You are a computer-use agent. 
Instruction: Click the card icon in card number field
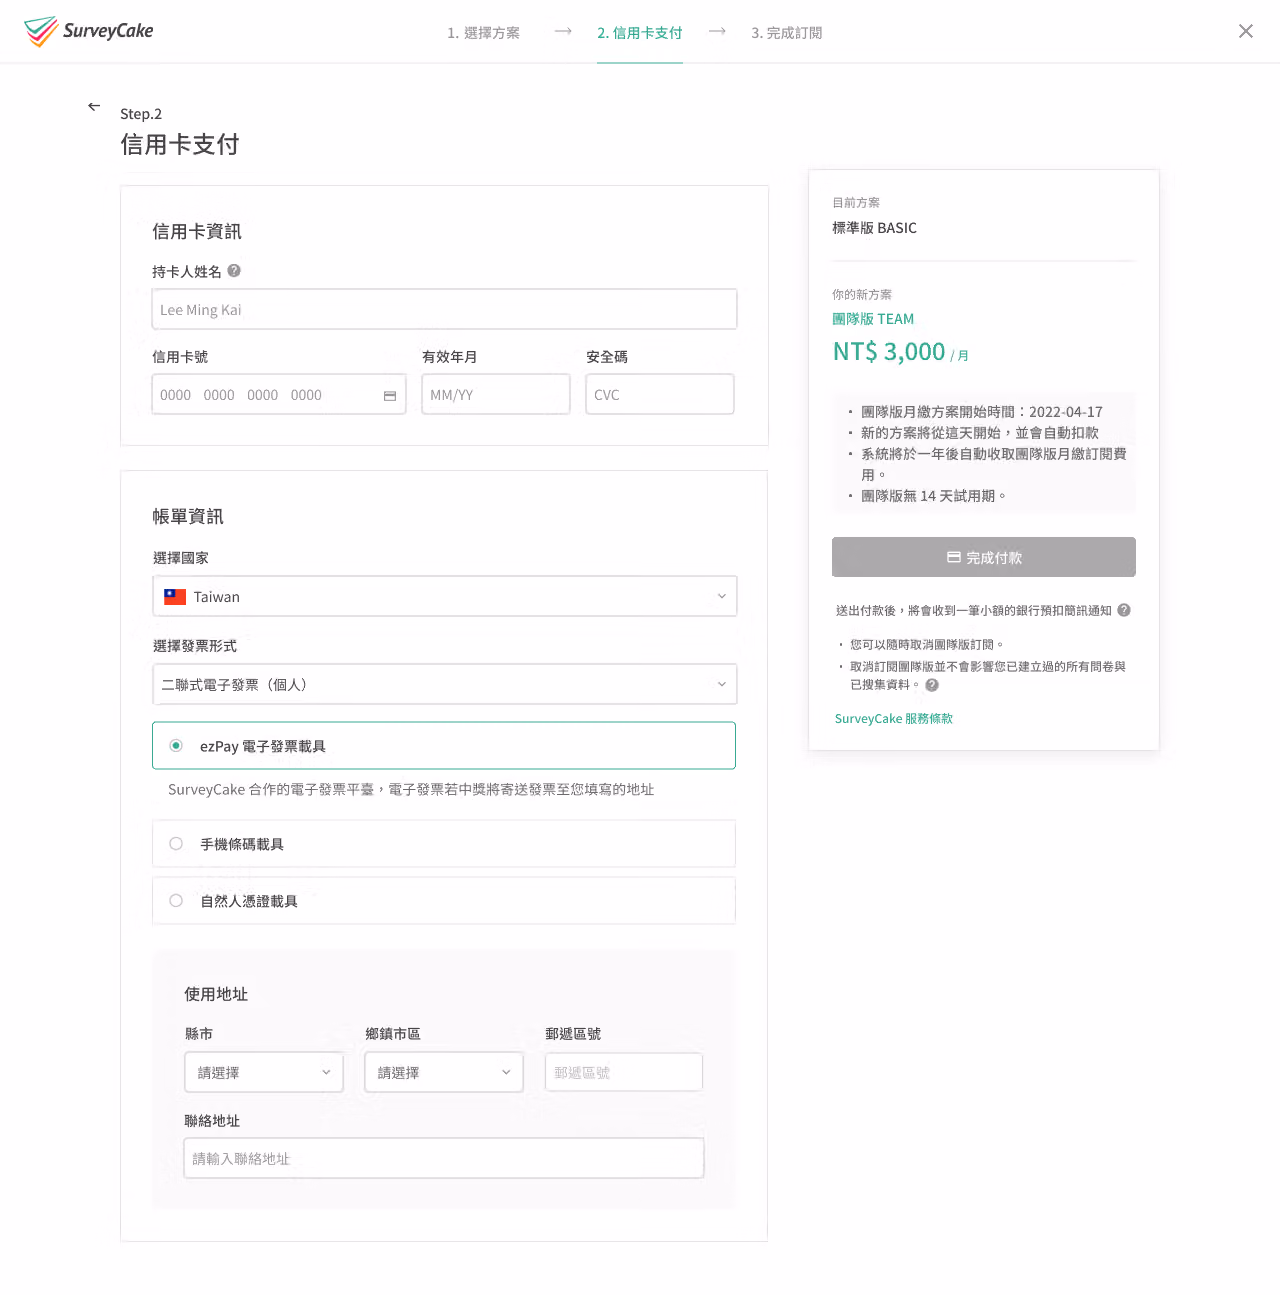[390, 396]
